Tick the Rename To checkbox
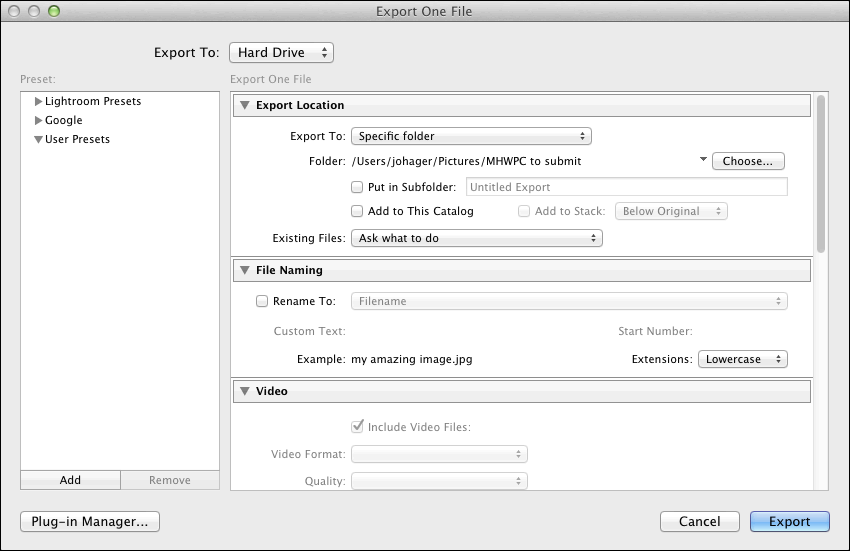The width and height of the screenshot is (850, 551). [262, 301]
